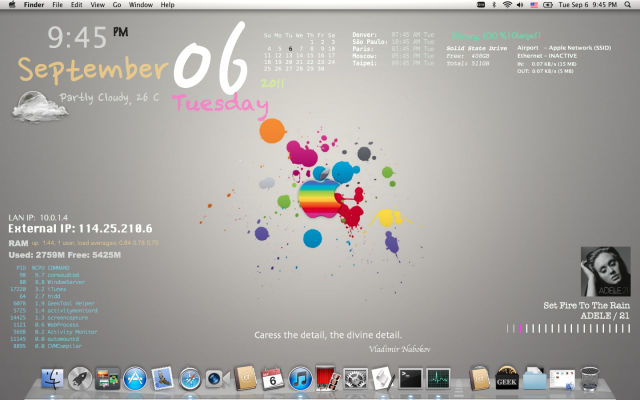The image size is (640, 400).
Task: Click the song progress bar widget
Action: pos(568,329)
